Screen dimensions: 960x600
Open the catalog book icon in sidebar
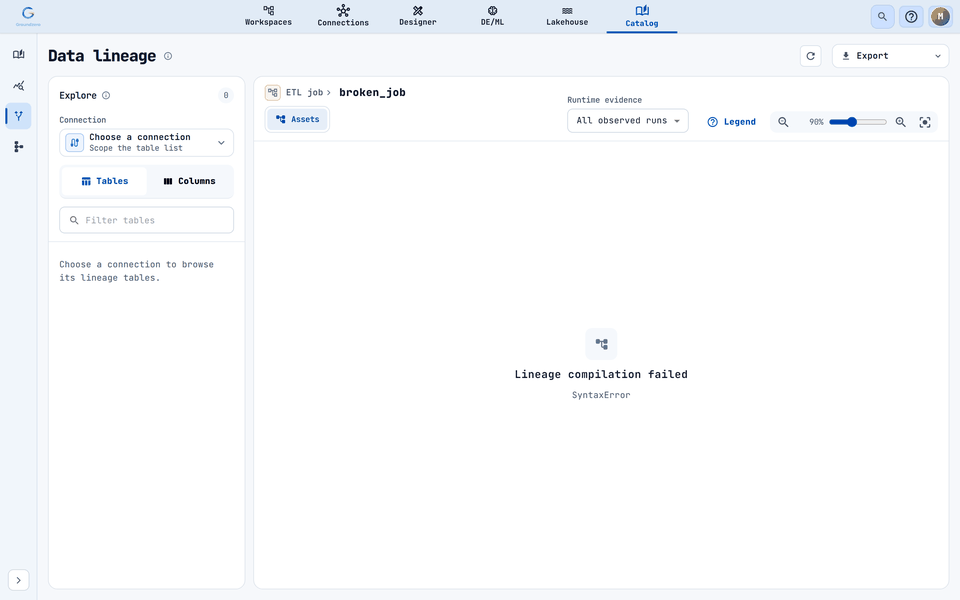click(18, 54)
